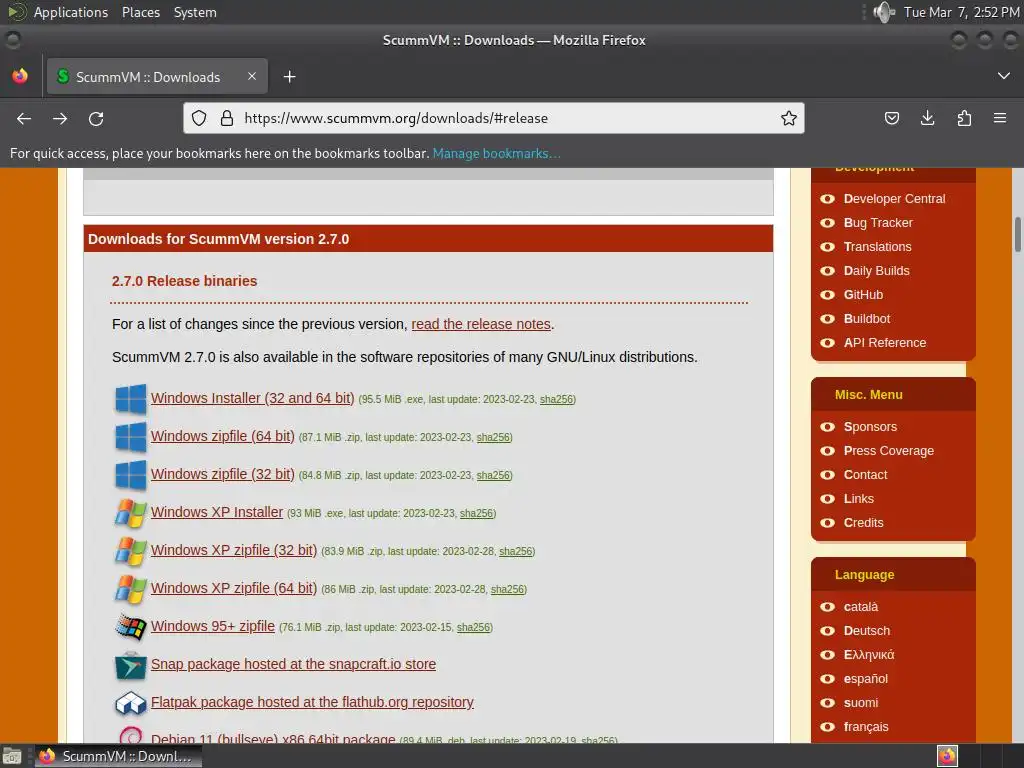This screenshot has height=768, width=1024.
Task: Click the forward navigation arrow
Action: coord(60,118)
